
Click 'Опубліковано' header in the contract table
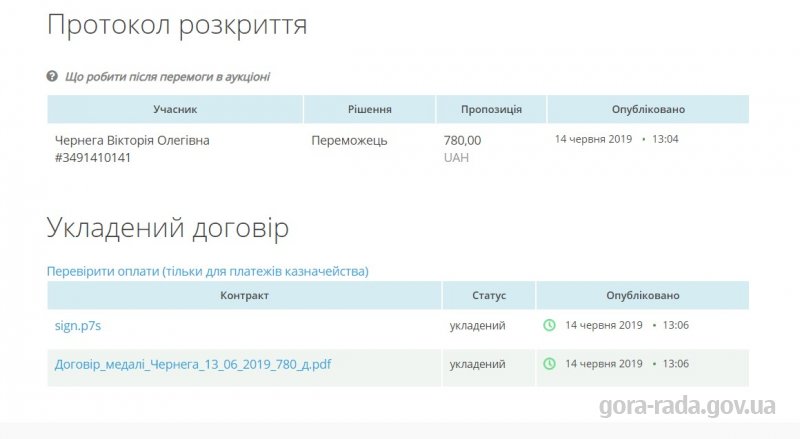(643, 295)
